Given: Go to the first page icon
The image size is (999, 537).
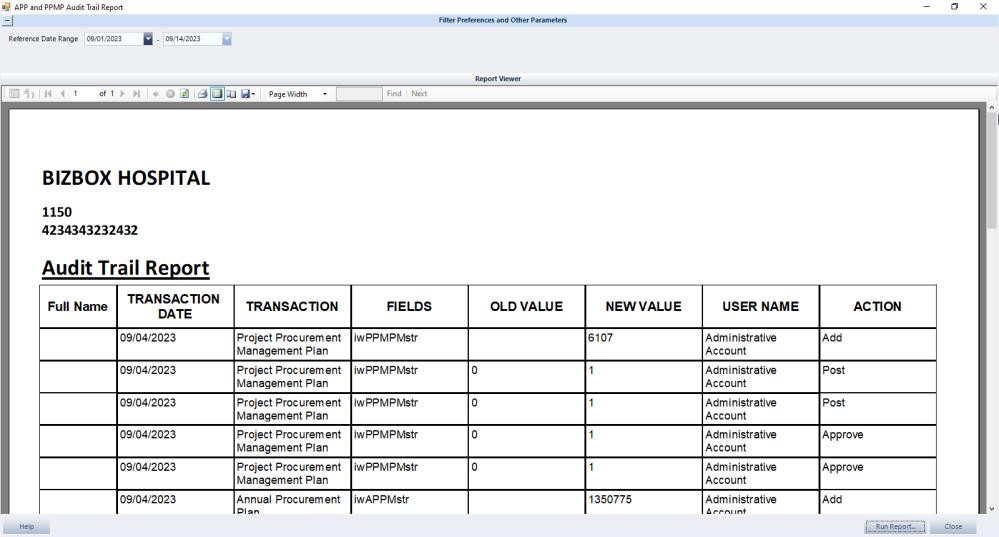Looking at the screenshot, I should click(x=48, y=94).
